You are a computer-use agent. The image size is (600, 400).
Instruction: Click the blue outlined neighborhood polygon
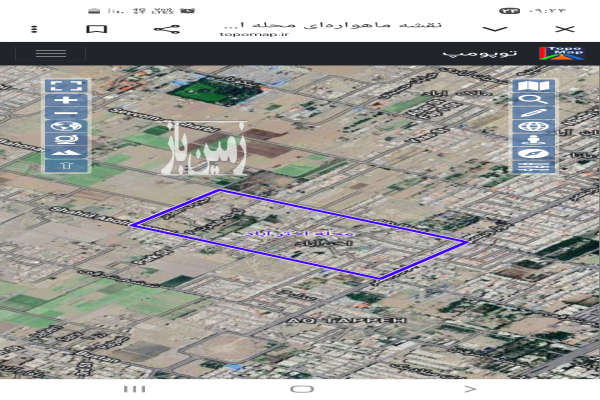(x=300, y=235)
